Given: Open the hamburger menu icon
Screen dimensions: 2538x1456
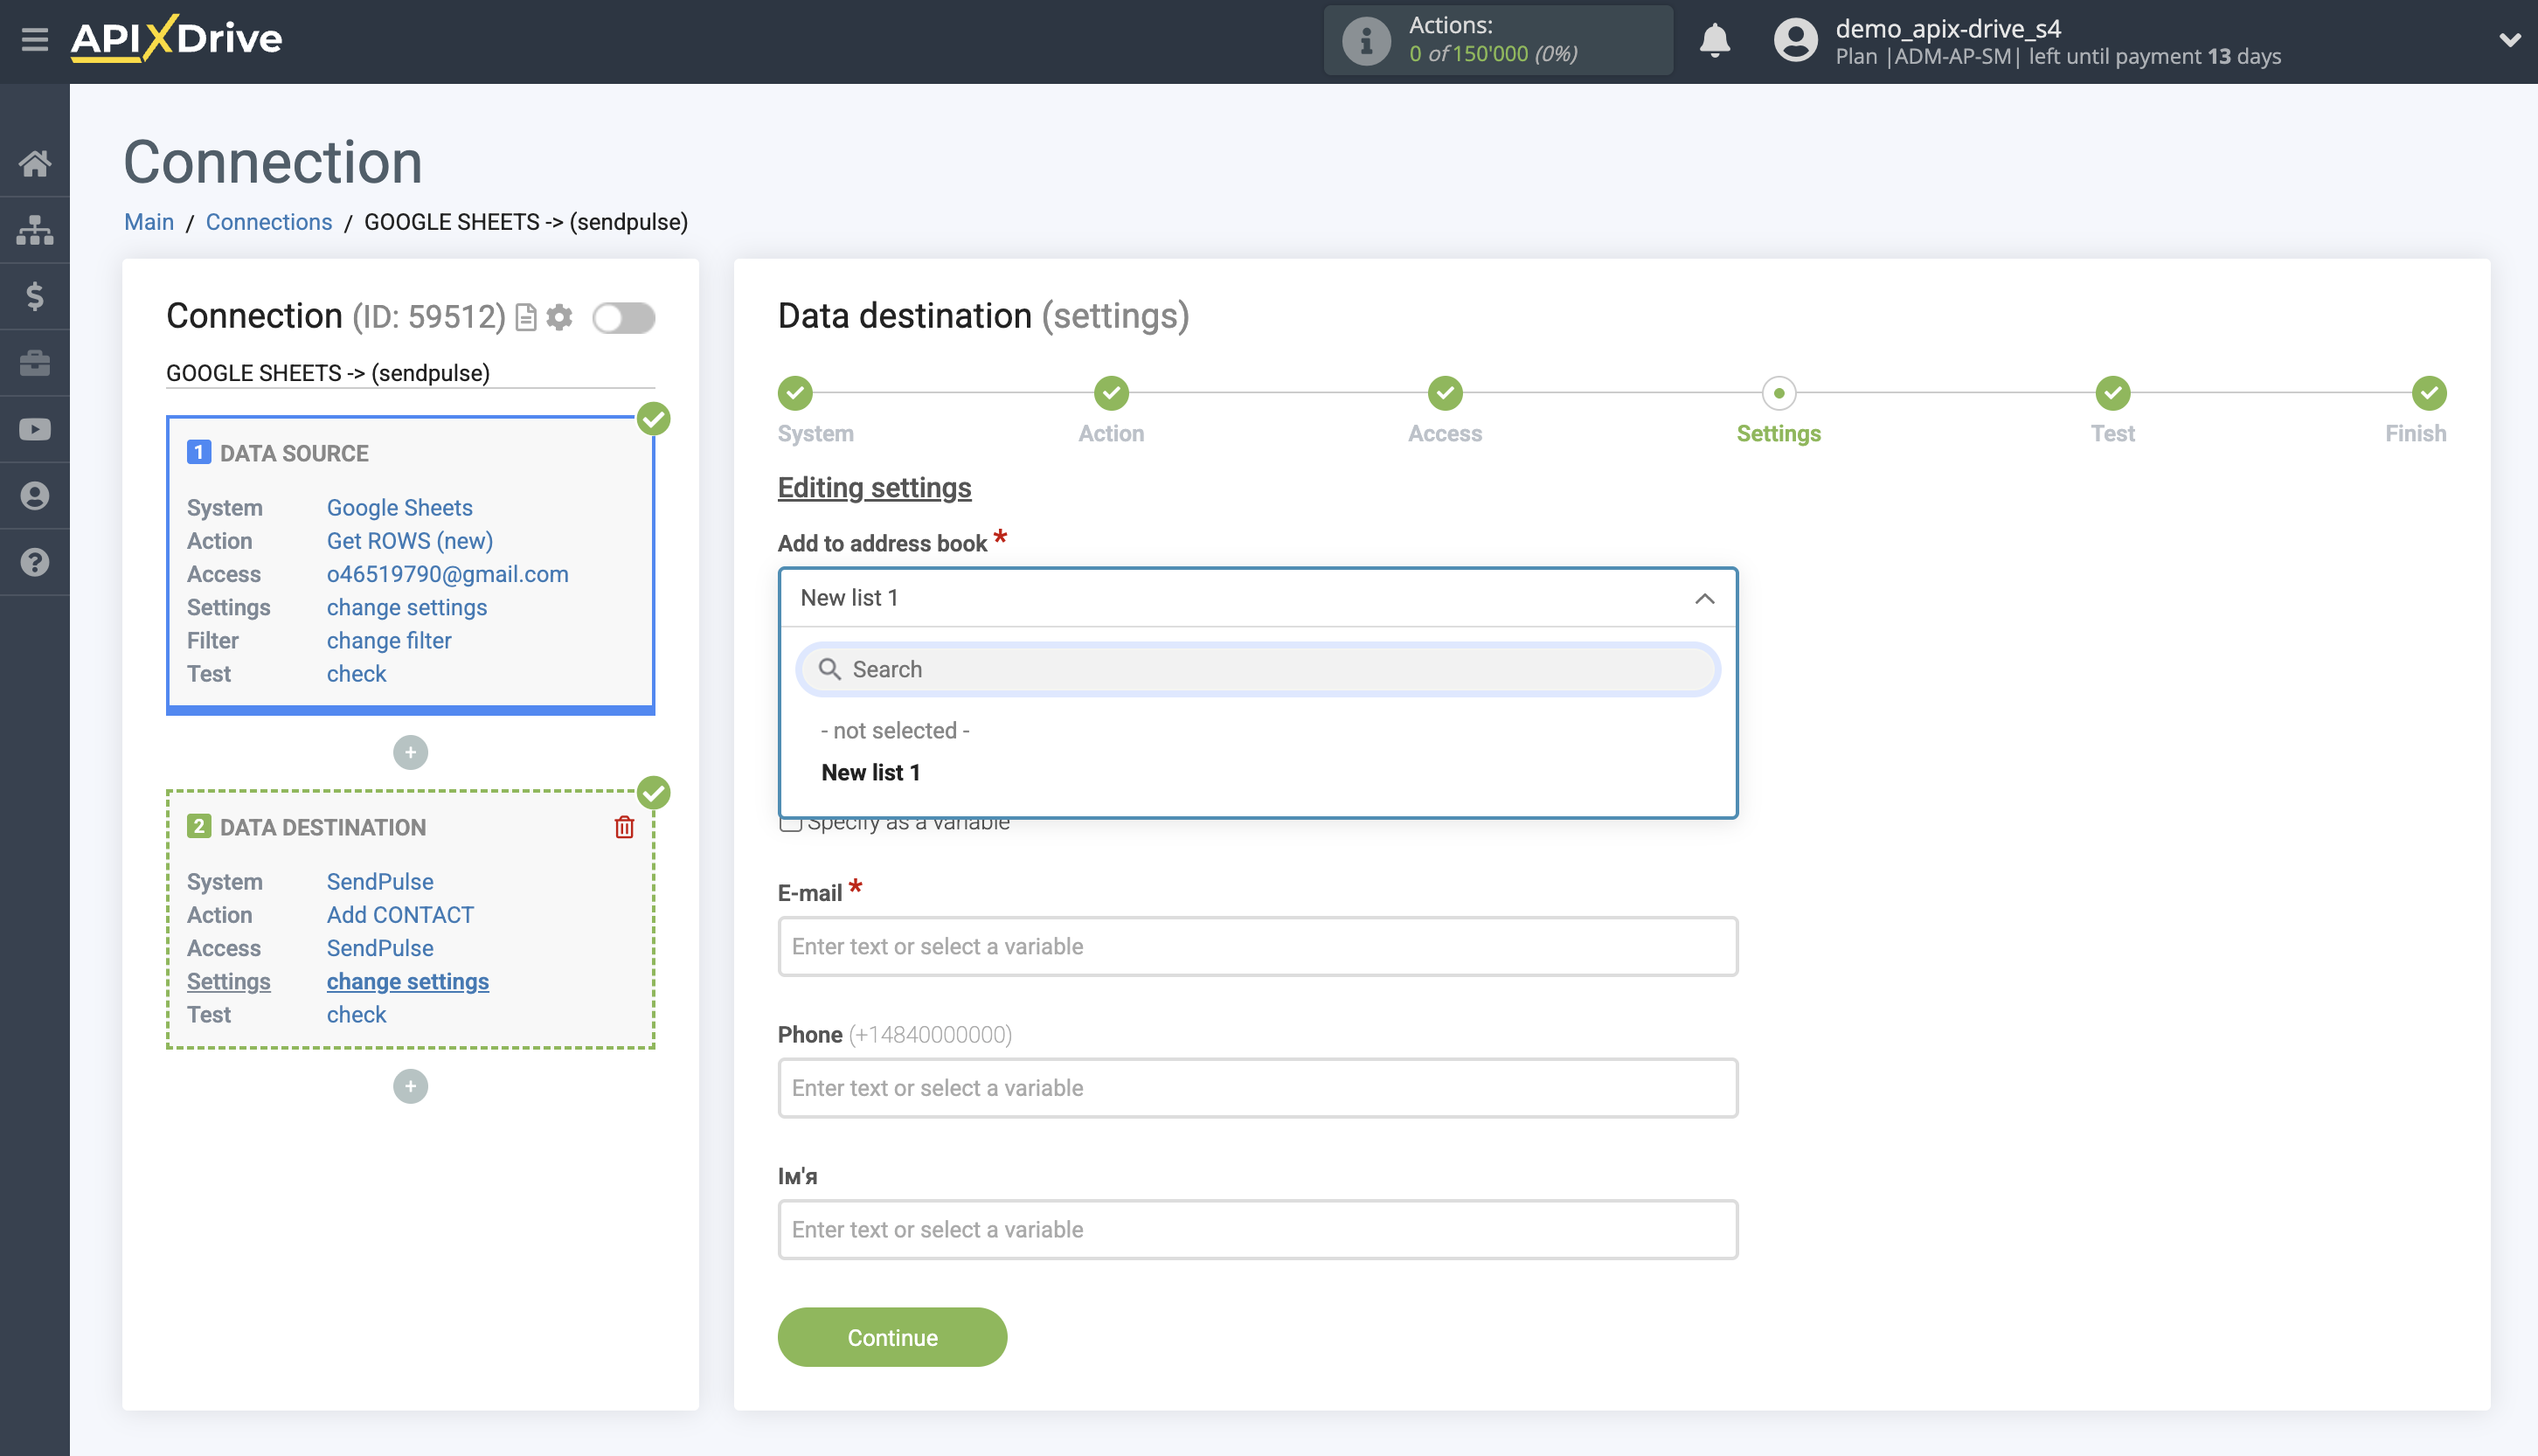Looking at the screenshot, I should click(x=35, y=39).
